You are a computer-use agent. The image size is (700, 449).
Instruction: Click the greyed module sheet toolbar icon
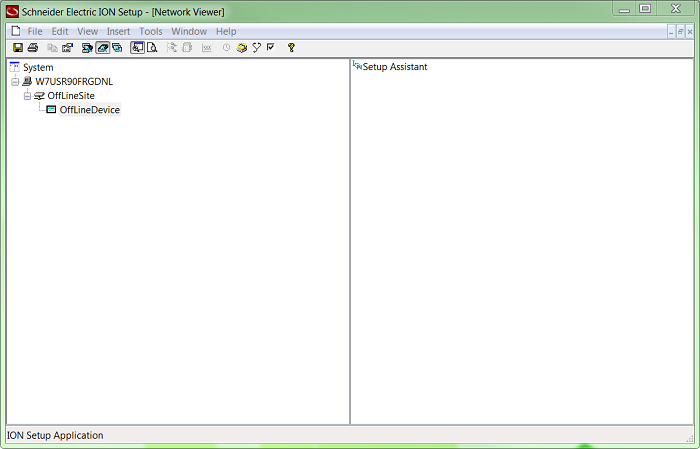pyautogui.click(x=188, y=47)
